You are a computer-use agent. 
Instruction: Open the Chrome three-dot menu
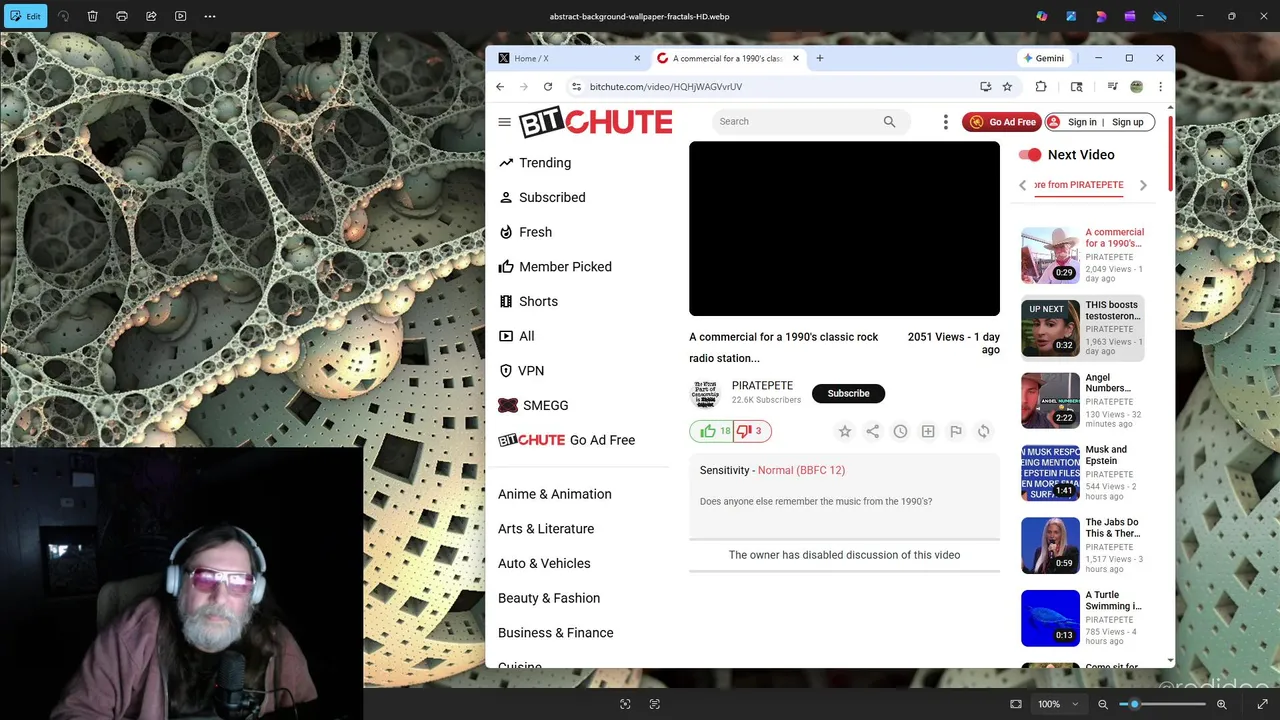[1160, 87]
